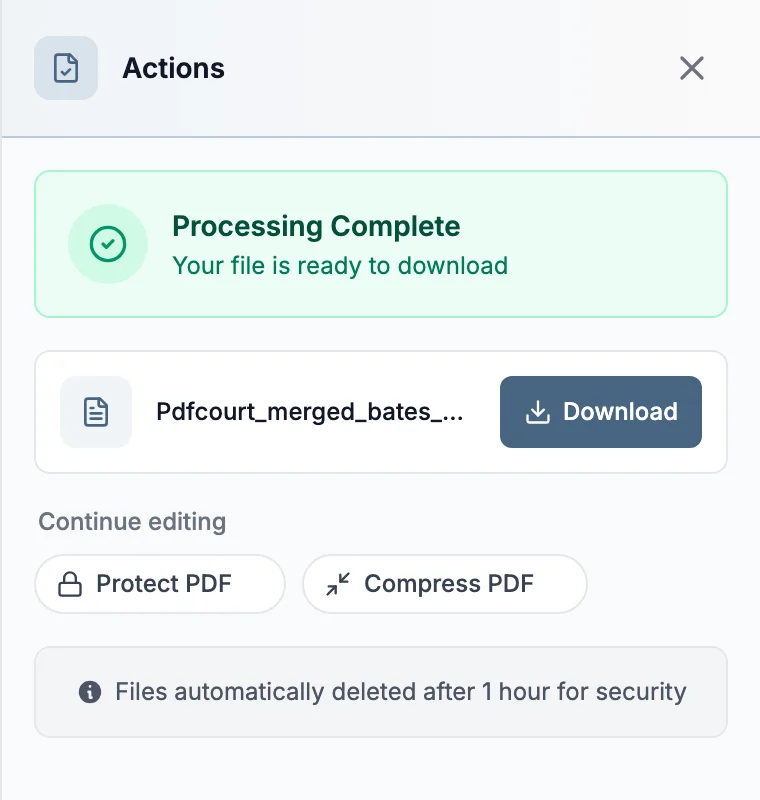Click the Actions document-check icon
The height and width of the screenshot is (800, 760).
[66, 68]
